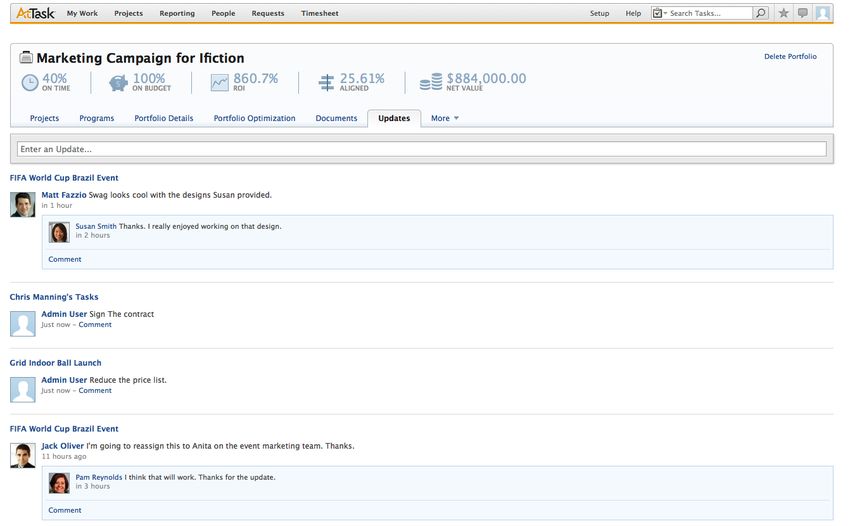
Task: Click the portfolio briefcase icon beside title
Action: (26, 57)
